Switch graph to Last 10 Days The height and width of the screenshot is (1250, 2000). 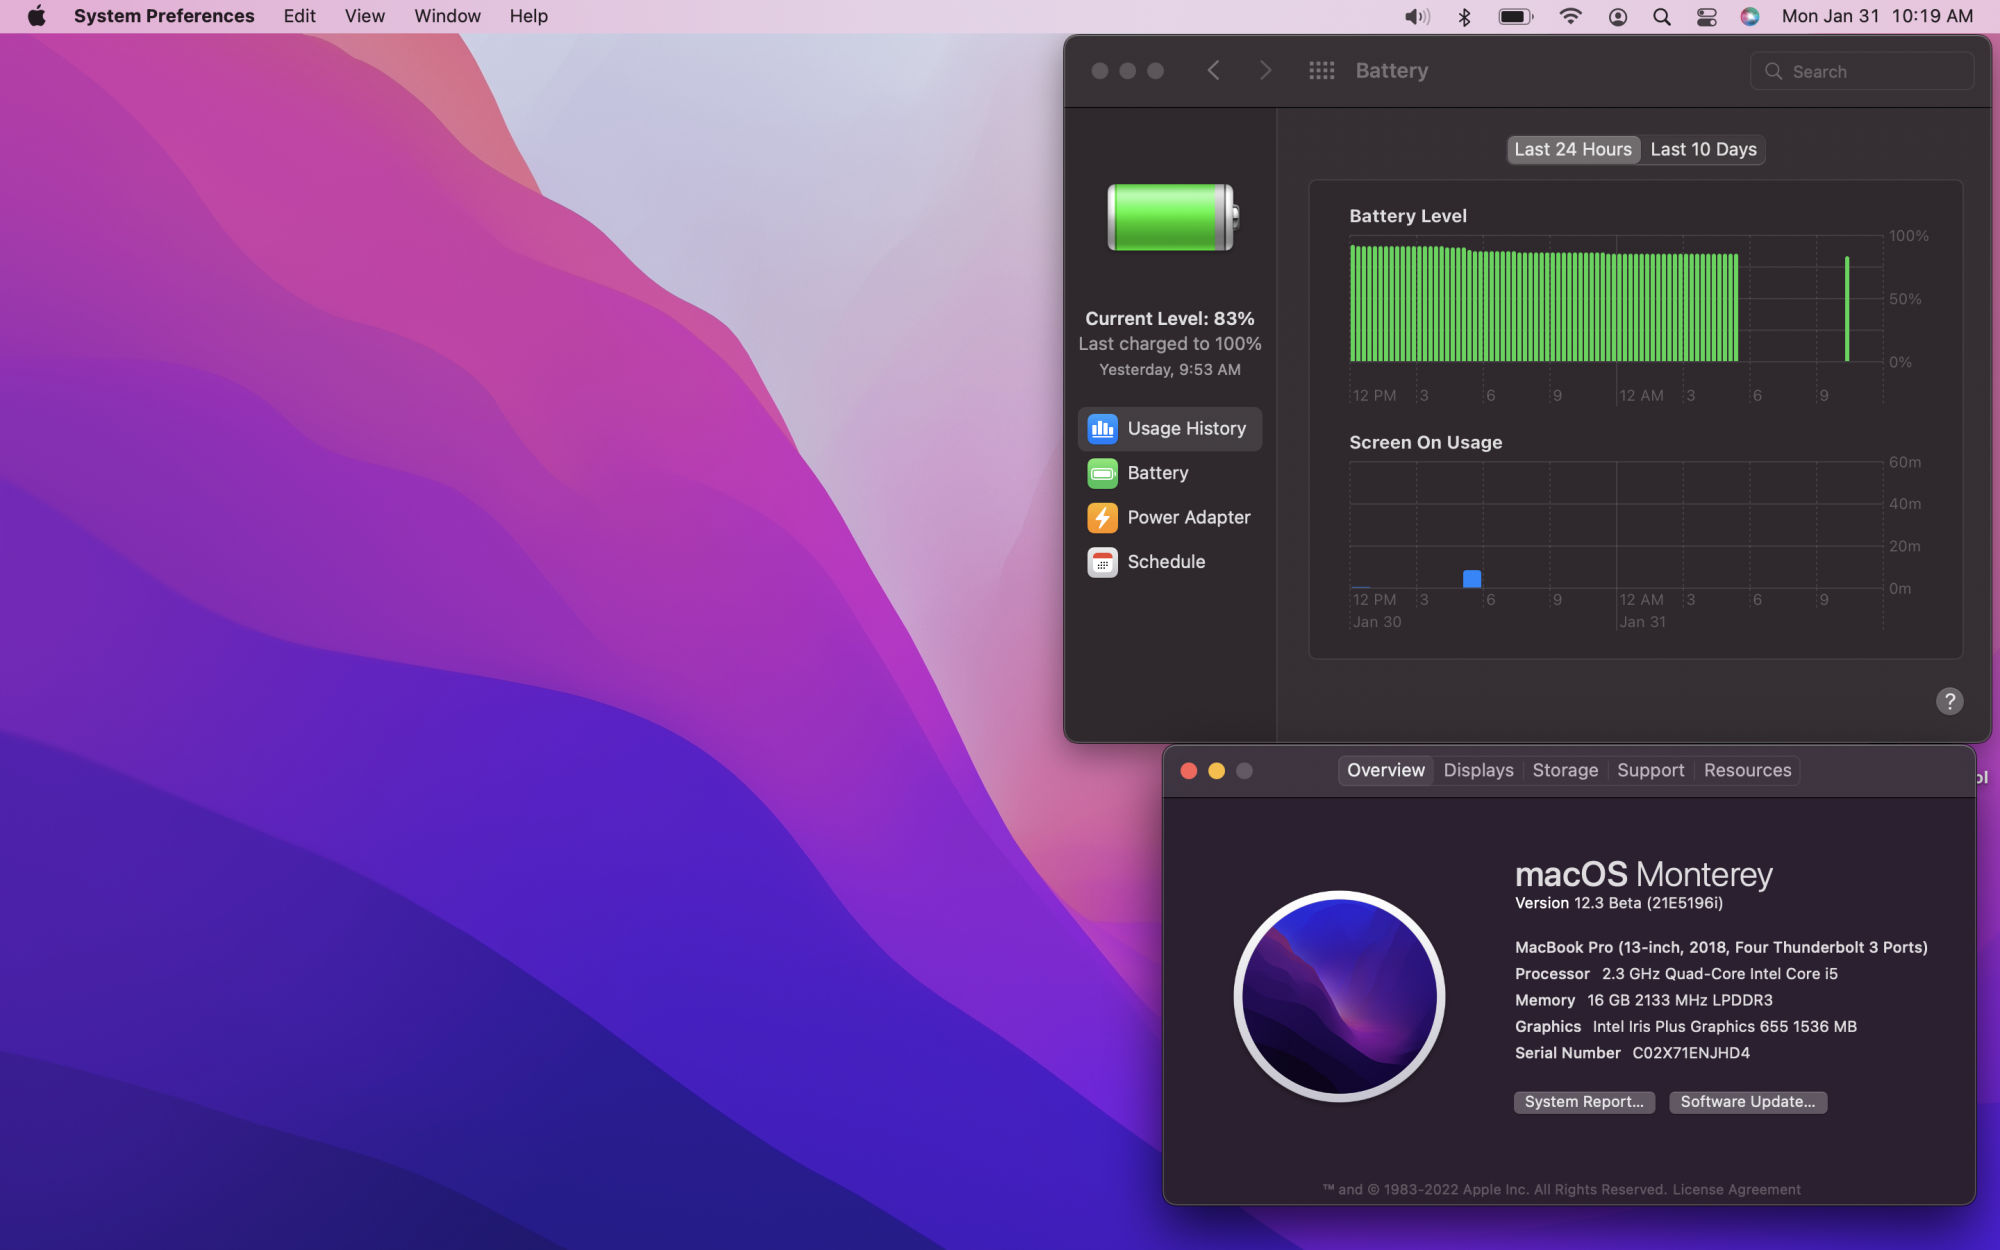pyautogui.click(x=1703, y=150)
